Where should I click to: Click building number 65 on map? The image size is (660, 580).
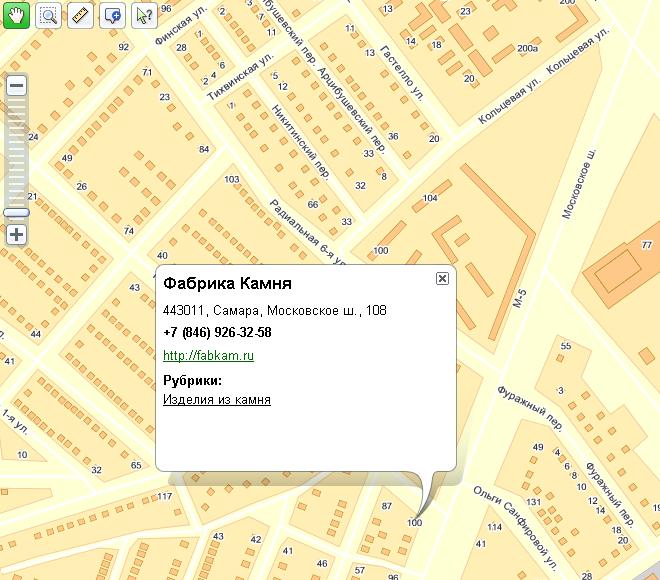[x=136, y=465]
